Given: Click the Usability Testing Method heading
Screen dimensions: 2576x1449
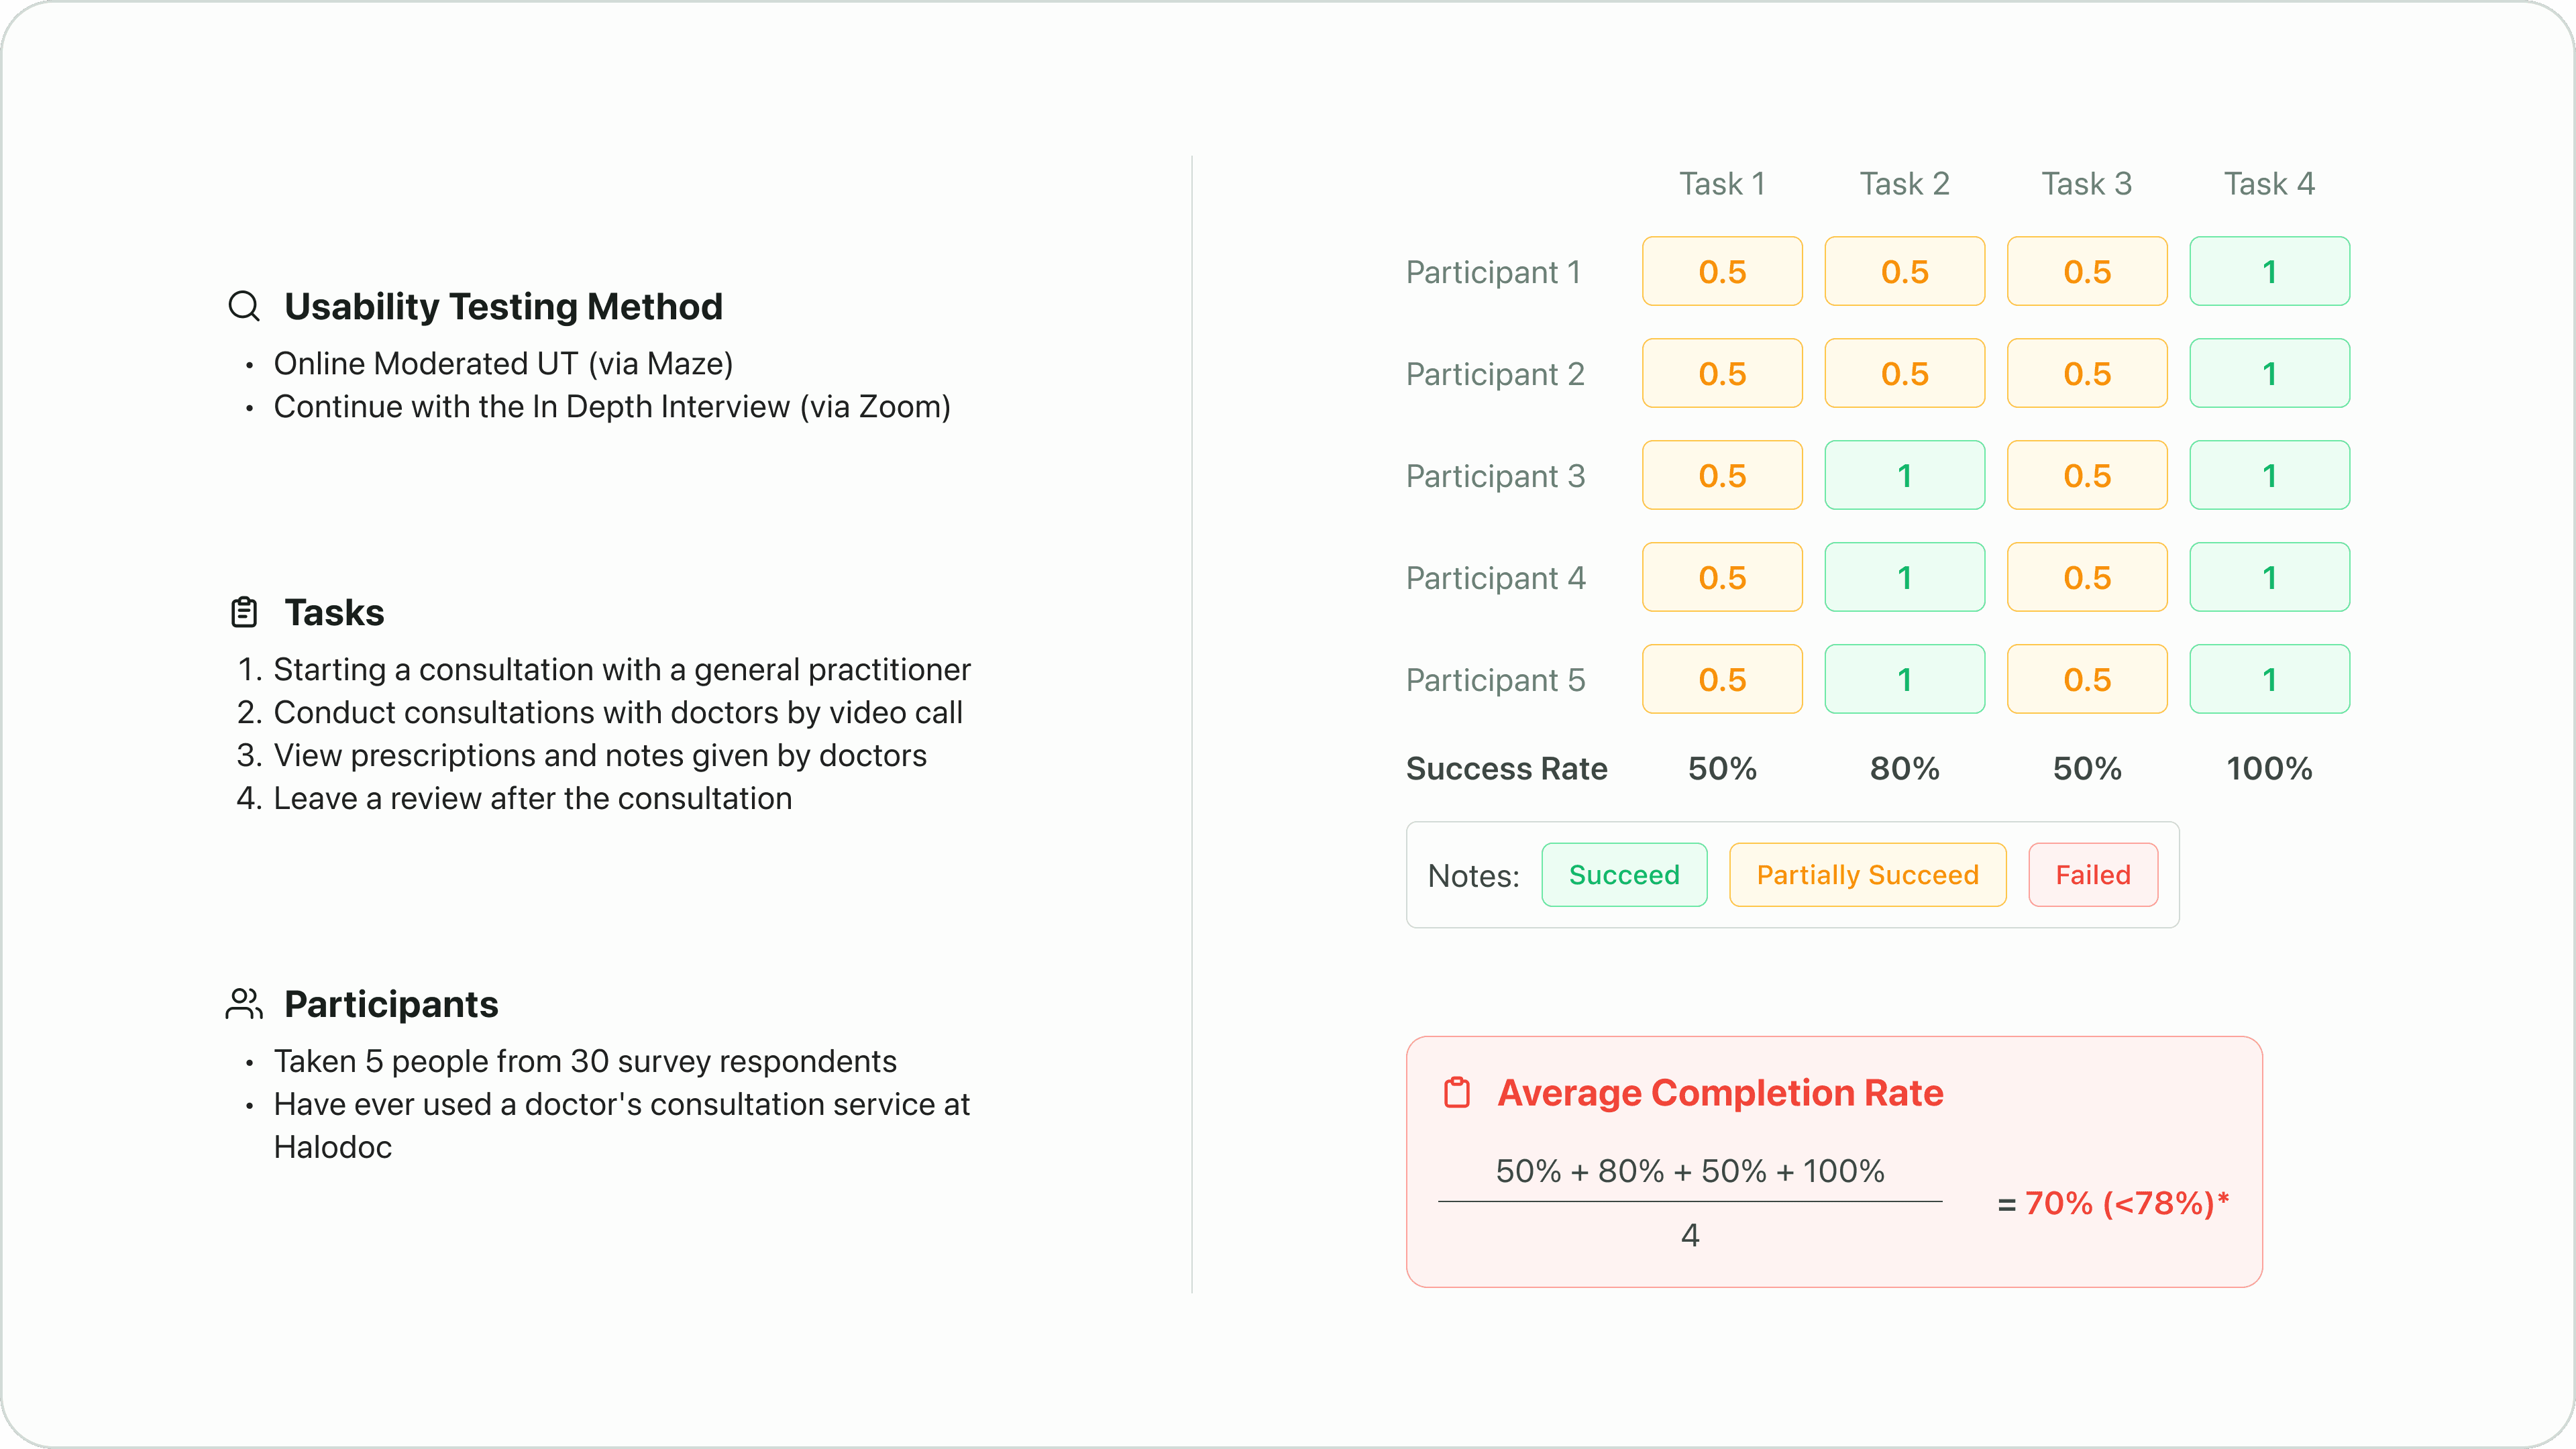Looking at the screenshot, I should click(503, 306).
